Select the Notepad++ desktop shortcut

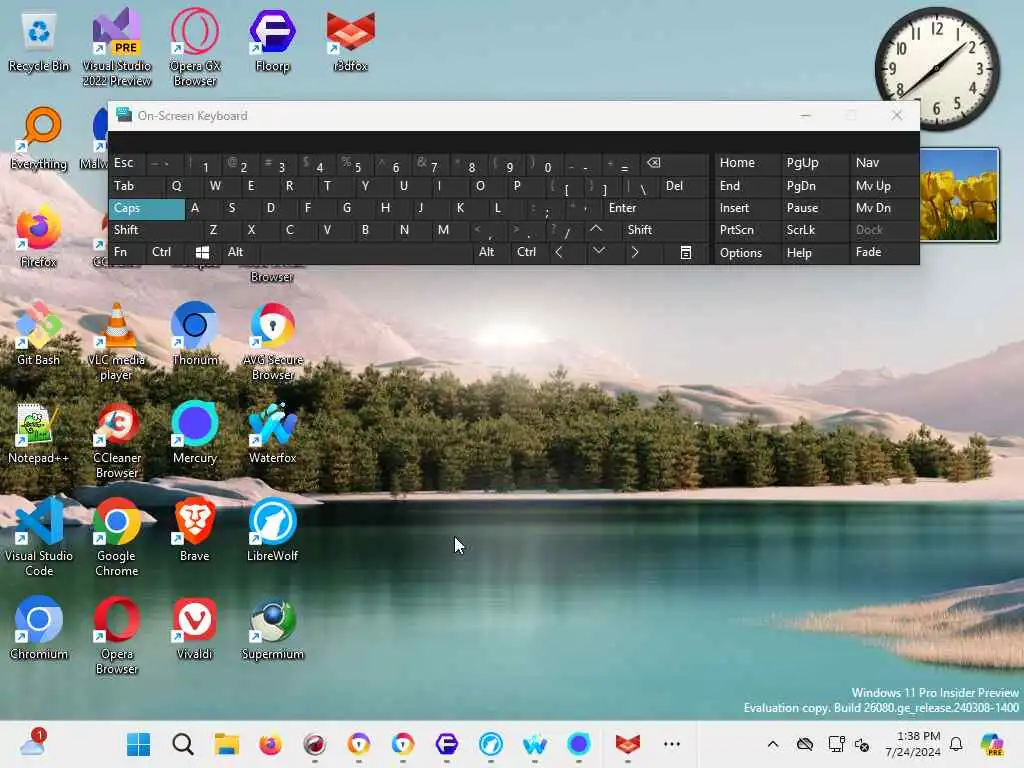coord(39,434)
